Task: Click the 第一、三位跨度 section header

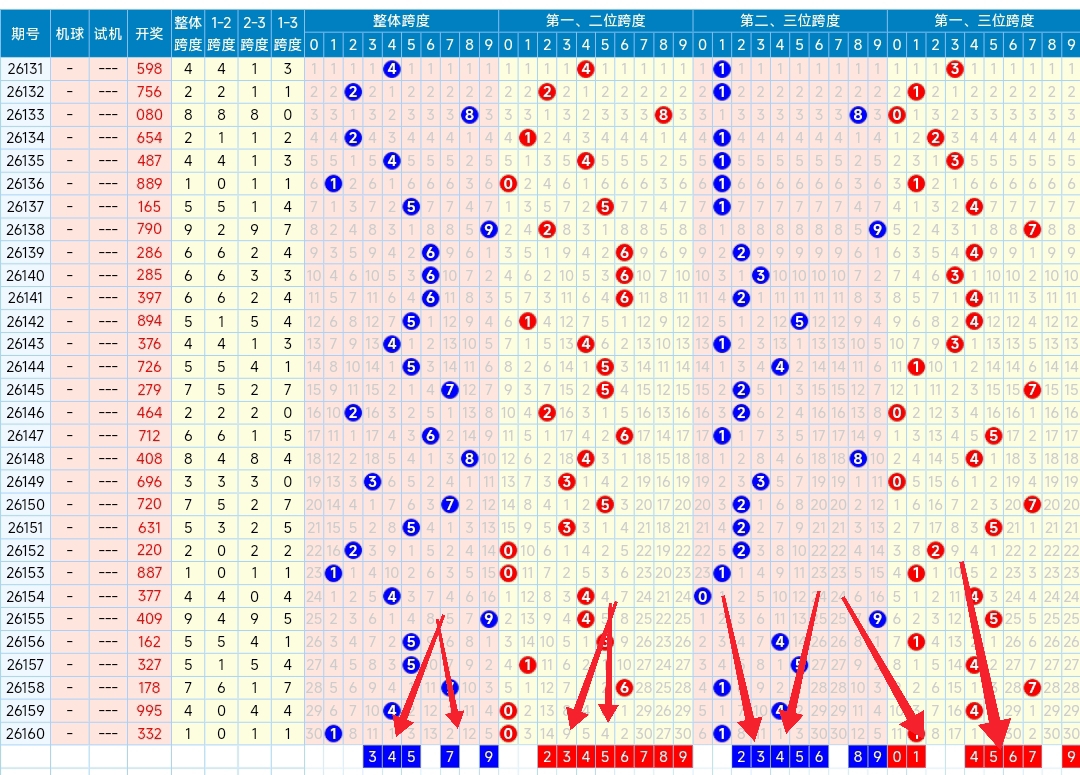Action: tap(984, 21)
